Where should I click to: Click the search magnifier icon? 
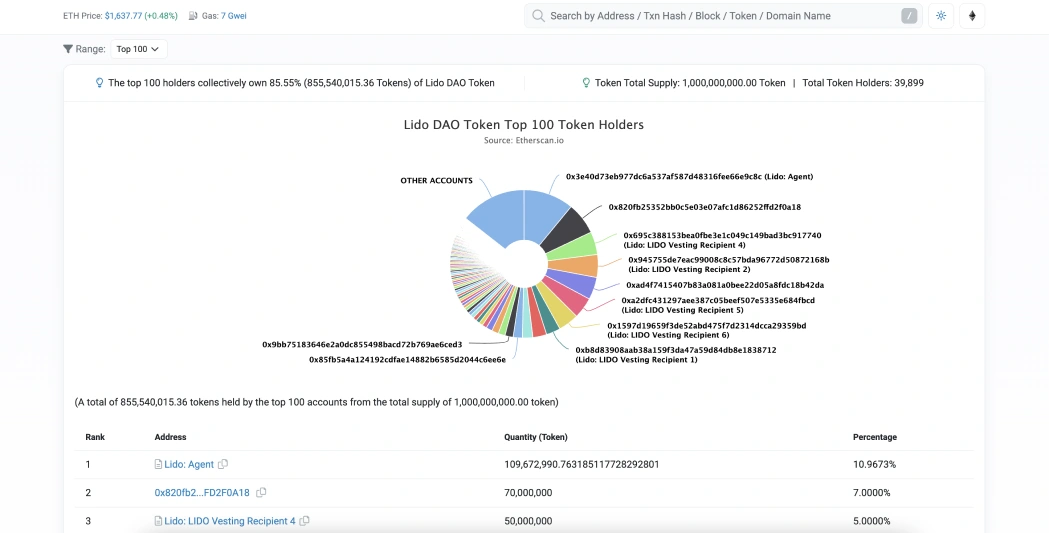538,16
